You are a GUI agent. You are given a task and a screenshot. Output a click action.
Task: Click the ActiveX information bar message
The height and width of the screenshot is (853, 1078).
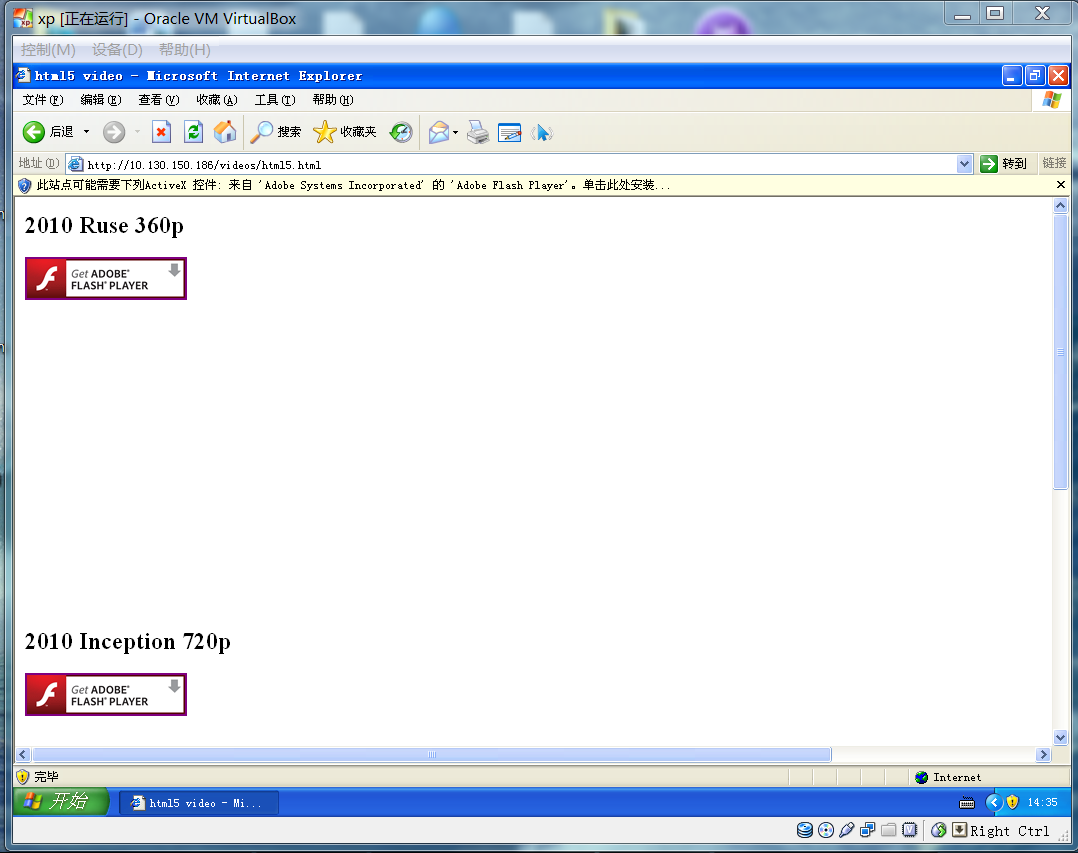point(353,185)
